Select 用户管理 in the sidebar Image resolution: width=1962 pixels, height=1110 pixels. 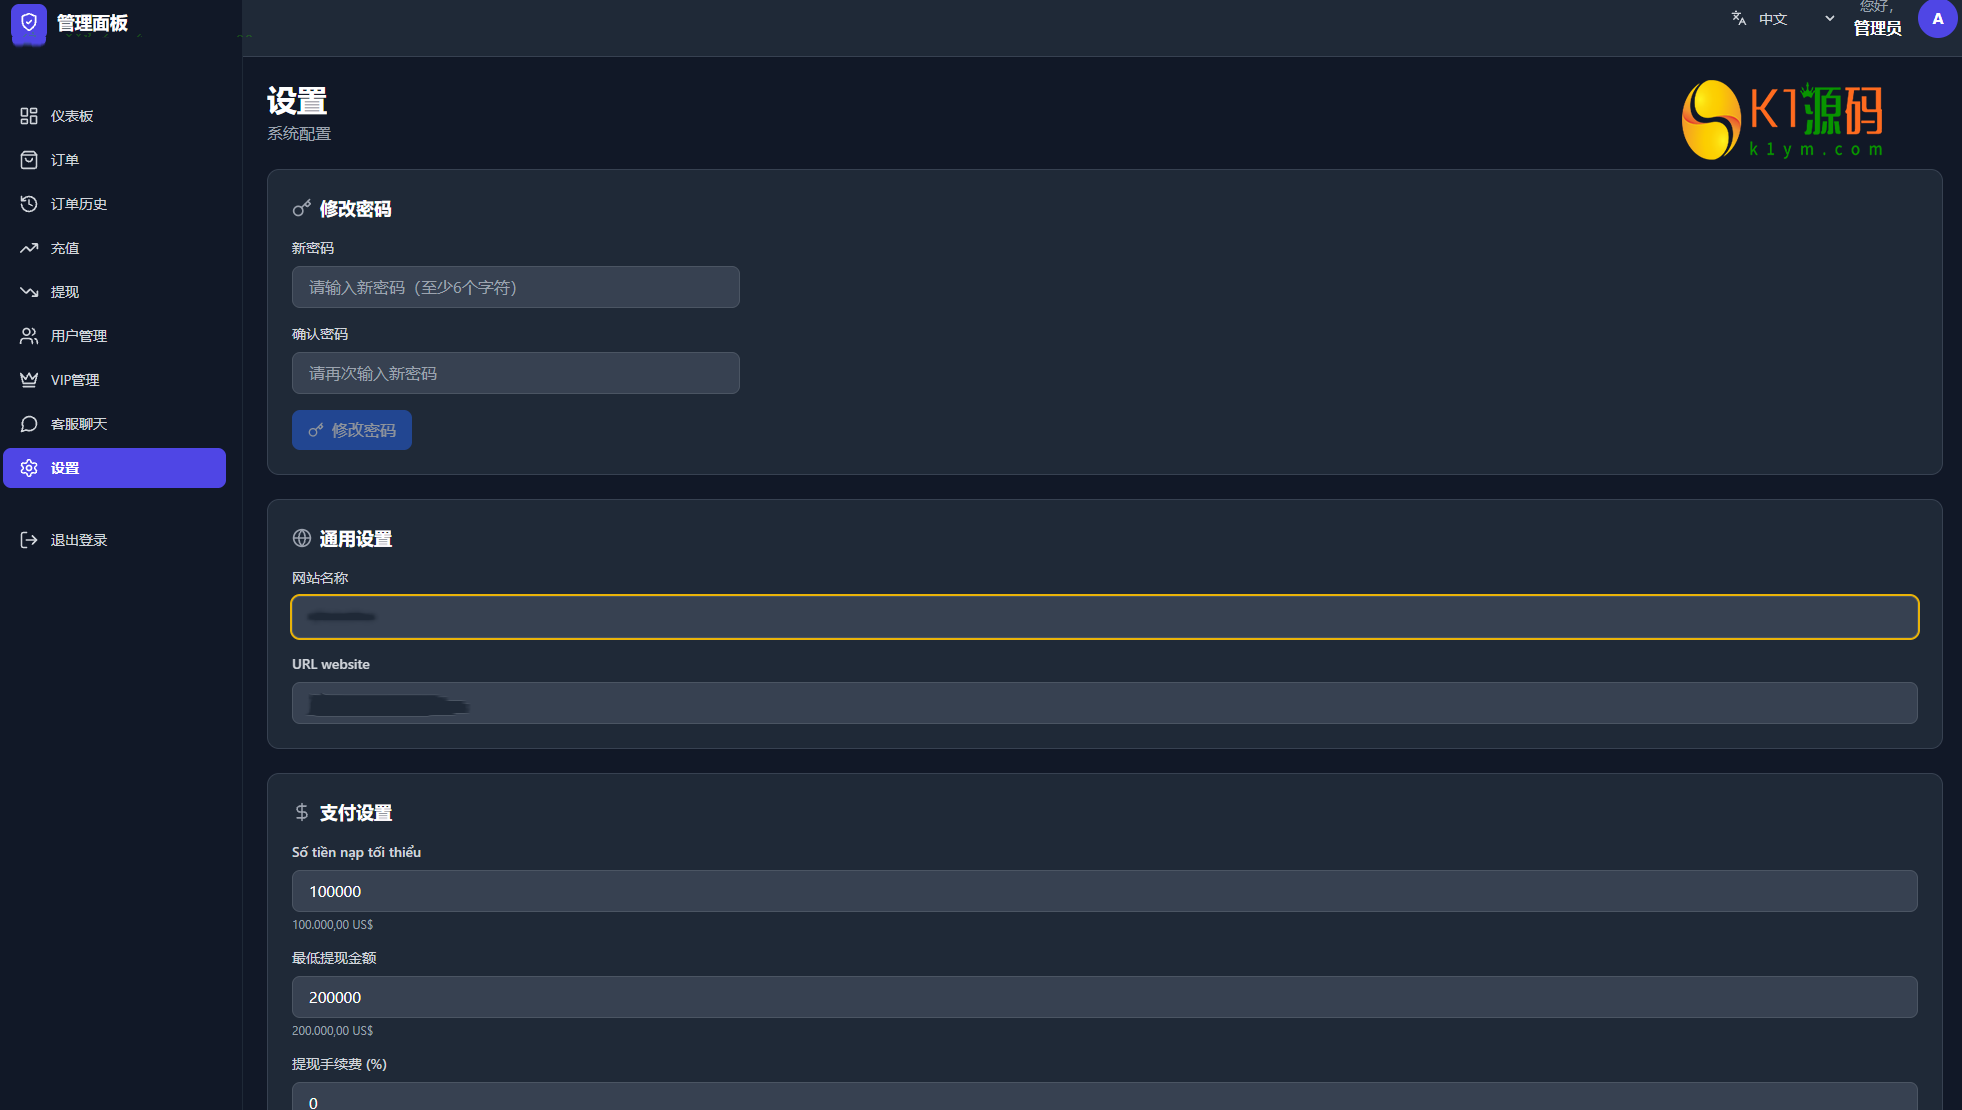coord(114,336)
